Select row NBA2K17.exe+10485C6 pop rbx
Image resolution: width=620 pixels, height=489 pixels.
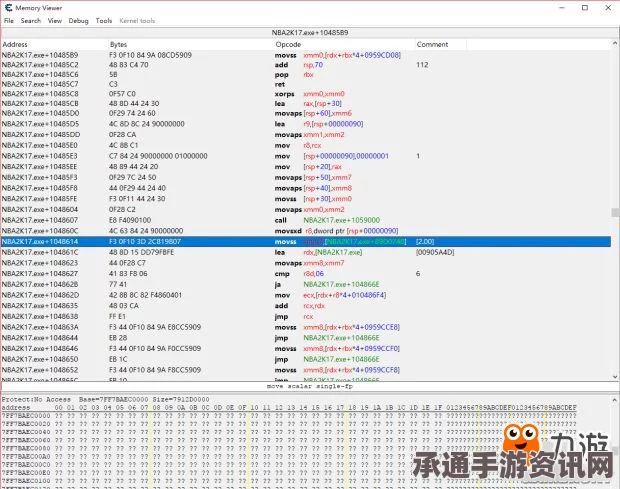(306, 74)
